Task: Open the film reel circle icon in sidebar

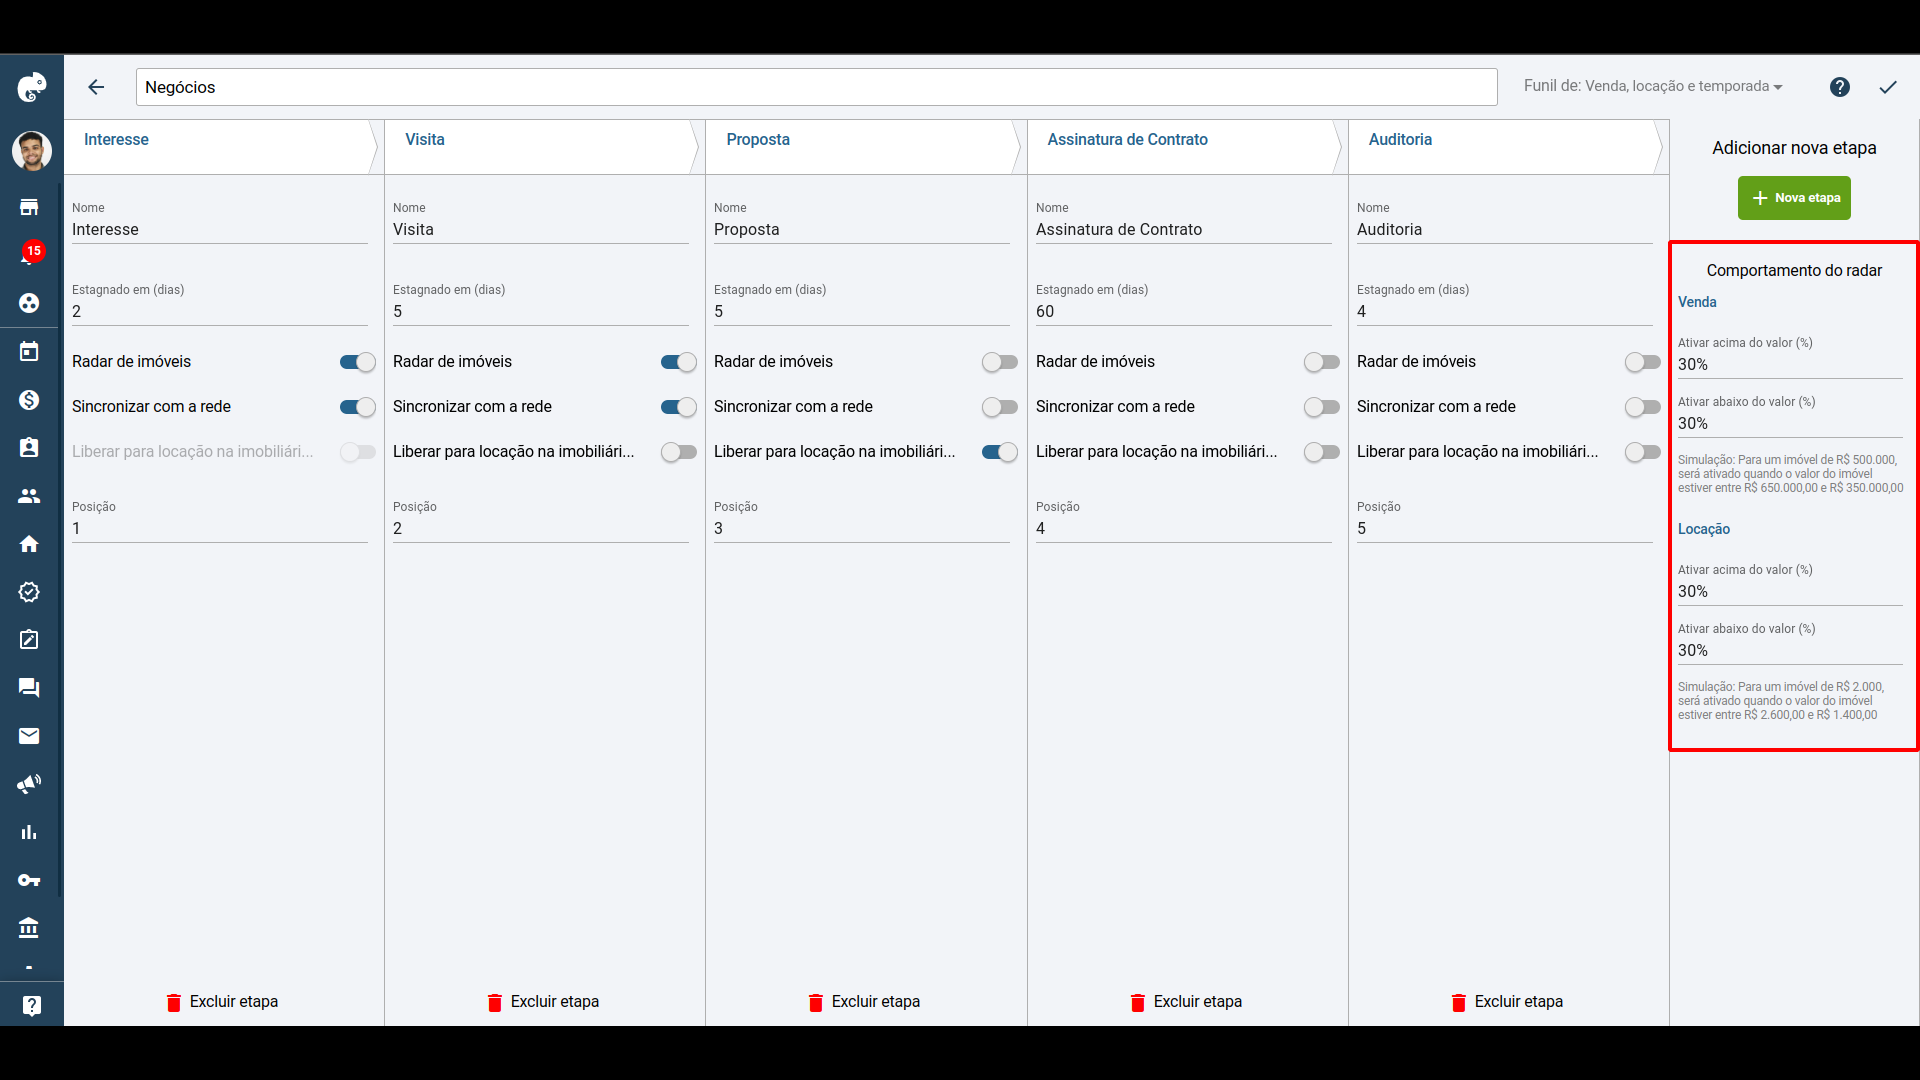Action: point(29,303)
